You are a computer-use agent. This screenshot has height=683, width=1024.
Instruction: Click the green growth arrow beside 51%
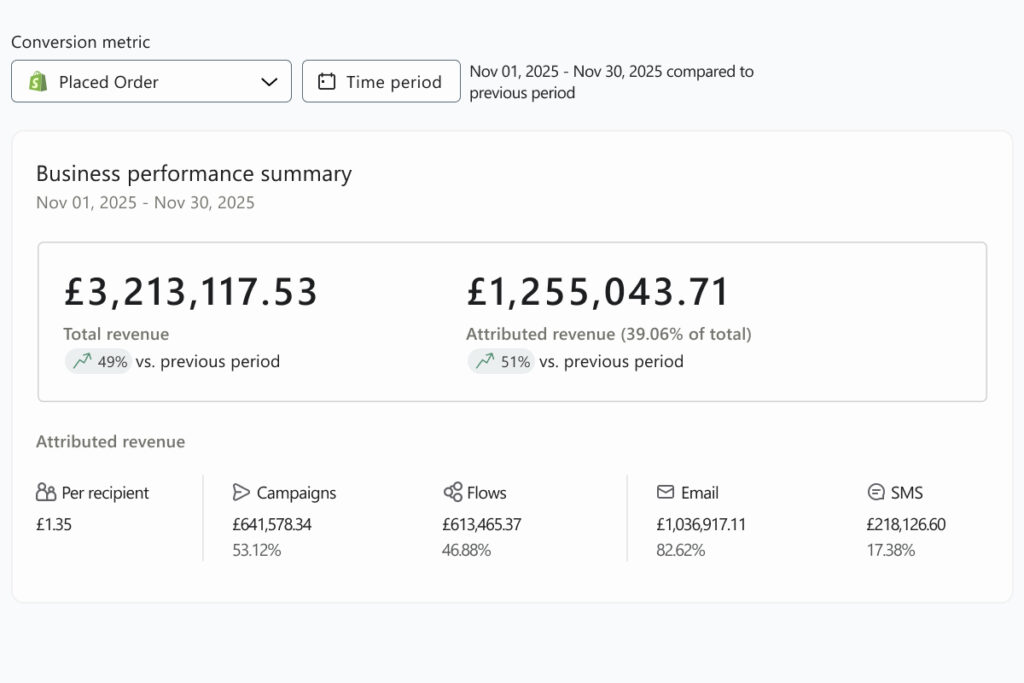click(x=484, y=361)
